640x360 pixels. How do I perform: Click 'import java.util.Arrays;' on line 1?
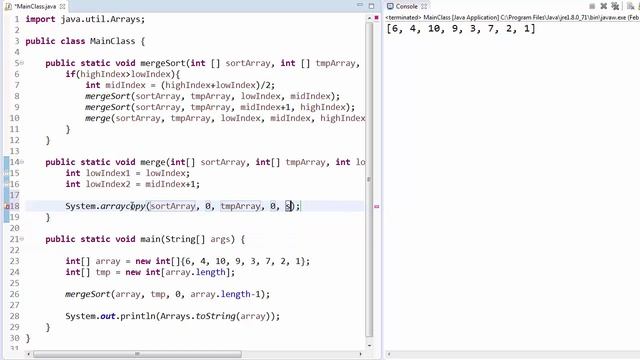[85, 19]
